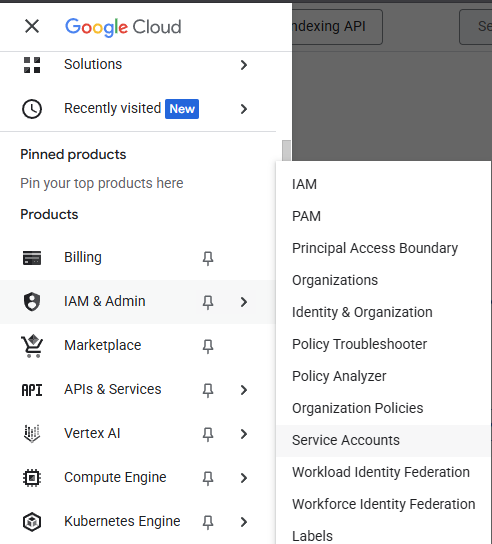
Task: Click the Google Cloud logo
Action: (x=123, y=27)
